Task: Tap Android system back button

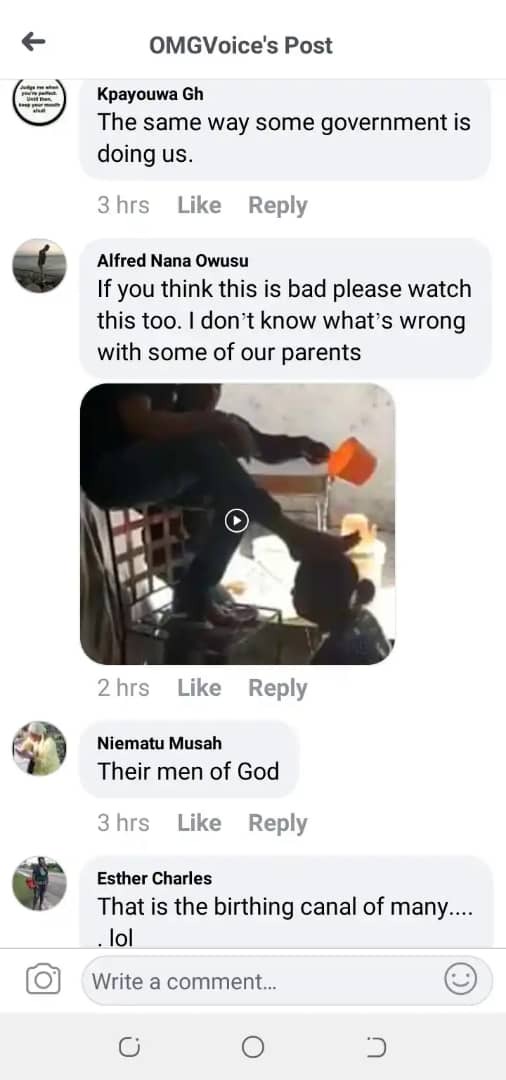Action: point(377,1047)
